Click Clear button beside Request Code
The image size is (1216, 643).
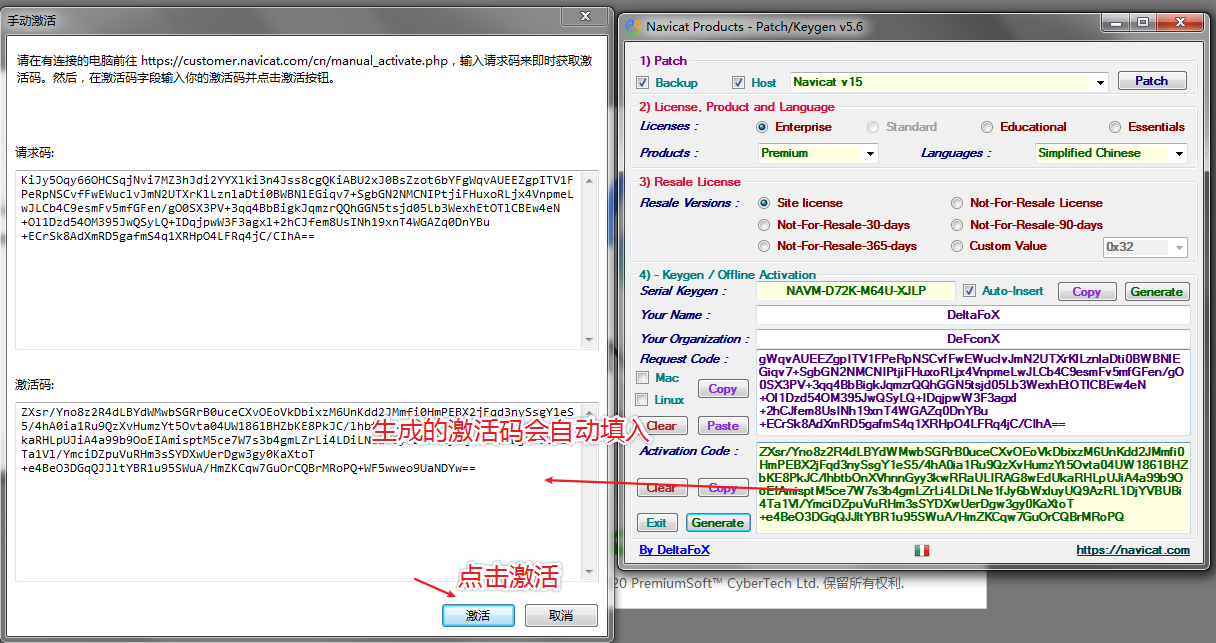point(661,425)
